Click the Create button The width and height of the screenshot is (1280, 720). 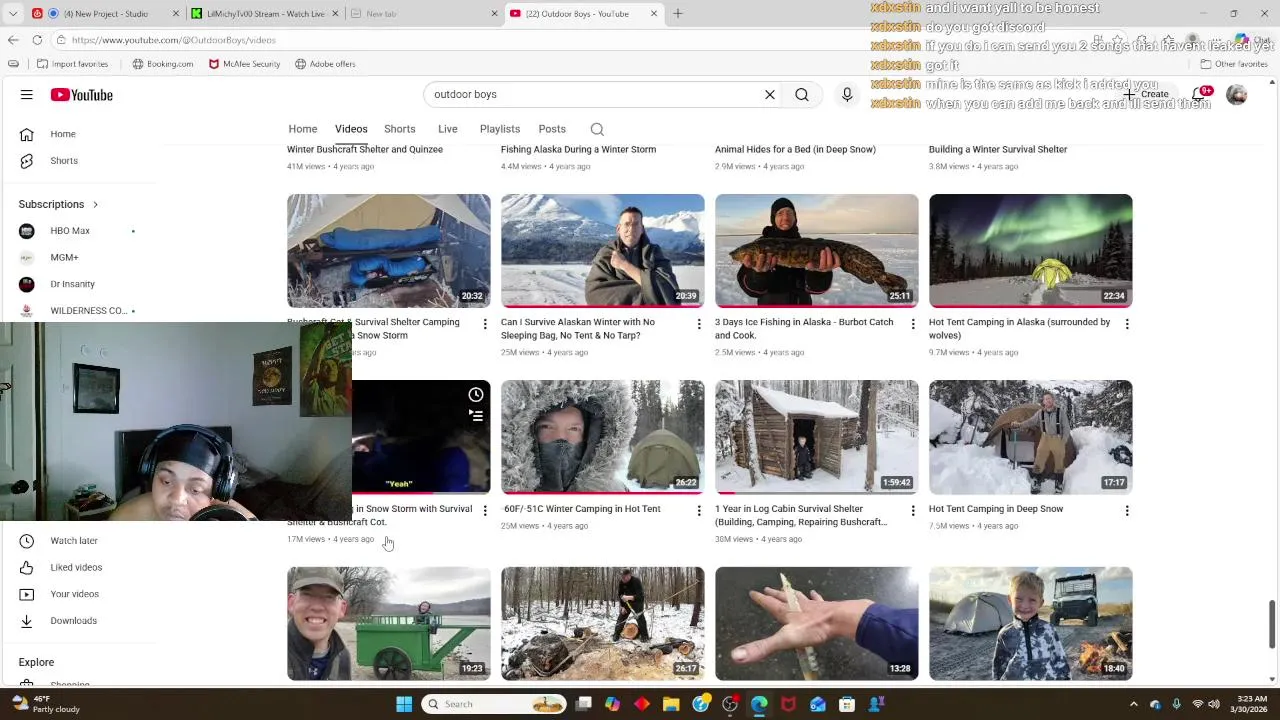1146,95
